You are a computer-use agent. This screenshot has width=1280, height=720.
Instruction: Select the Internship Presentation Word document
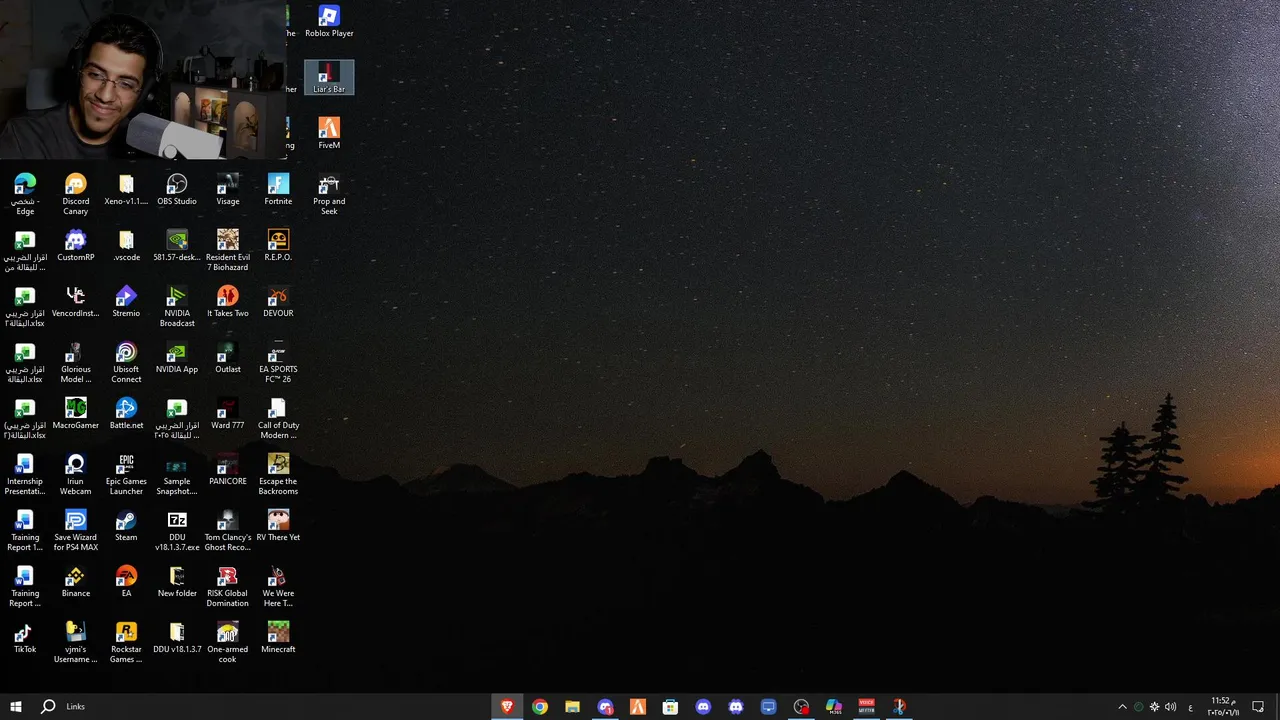point(25,474)
